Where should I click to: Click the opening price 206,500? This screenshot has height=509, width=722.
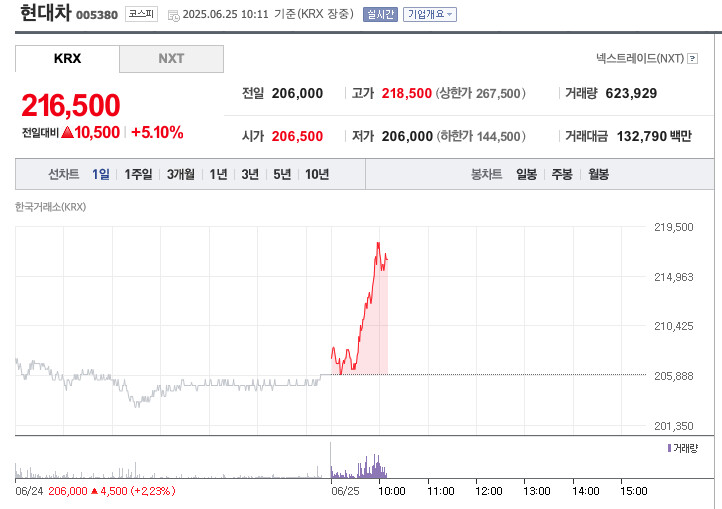tap(297, 136)
